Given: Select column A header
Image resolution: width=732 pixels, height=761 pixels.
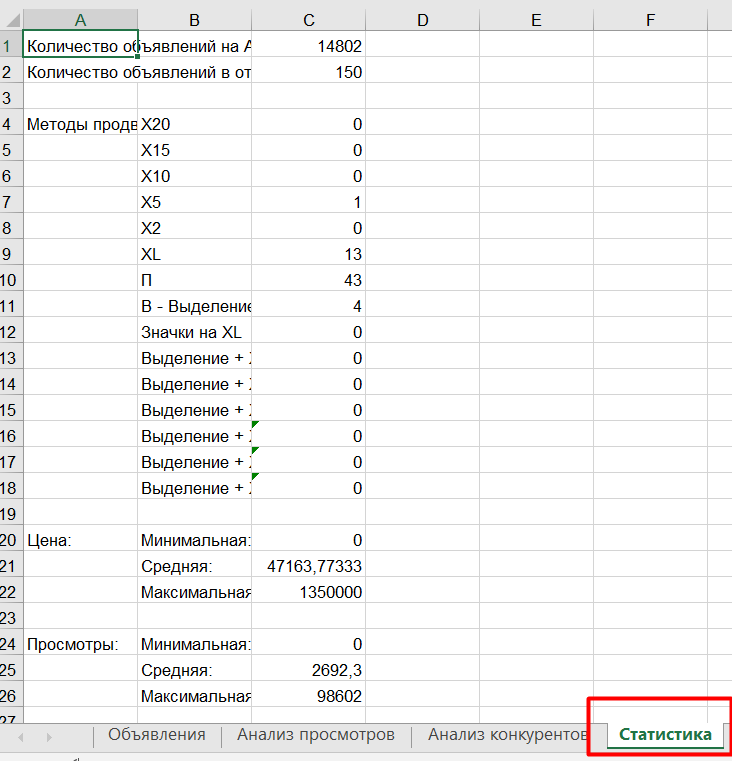Looking at the screenshot, I should pyautogui.click(x=80, y=20).
